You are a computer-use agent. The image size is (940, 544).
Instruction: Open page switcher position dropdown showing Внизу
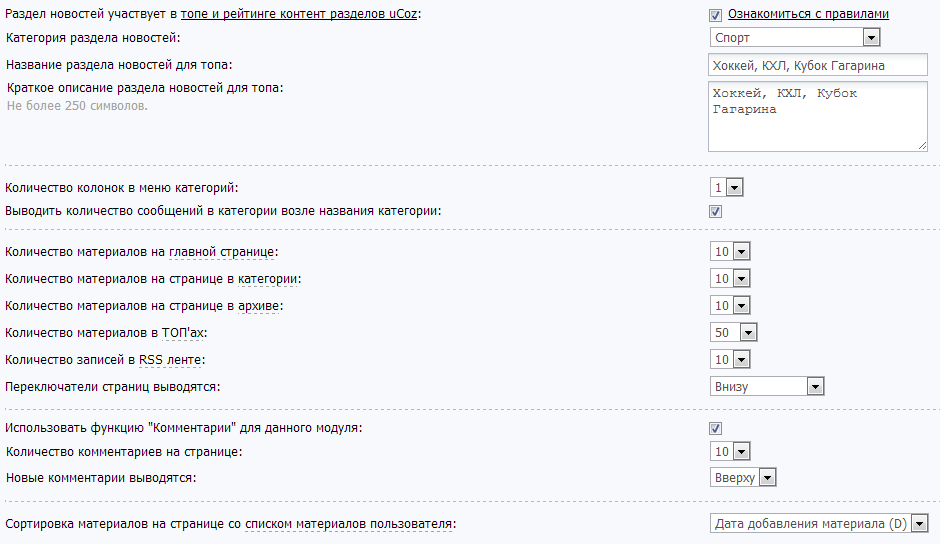pos(766,386)
